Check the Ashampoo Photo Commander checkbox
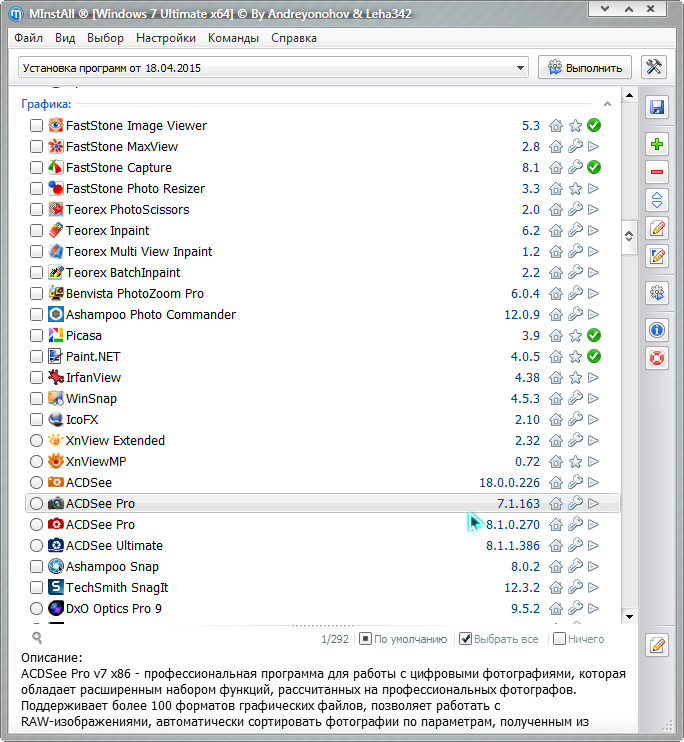 point(36,314)
